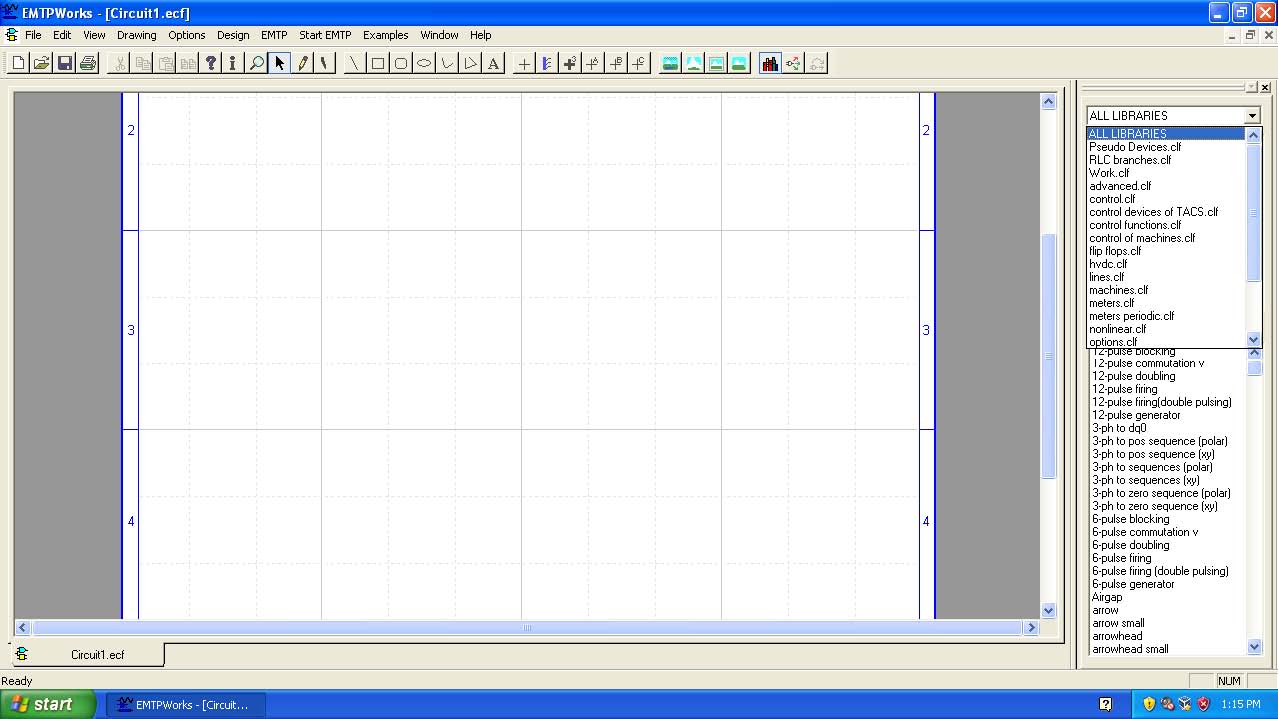
Task: Choose the rectangle shape tool
Action: (x=378, y=64)
